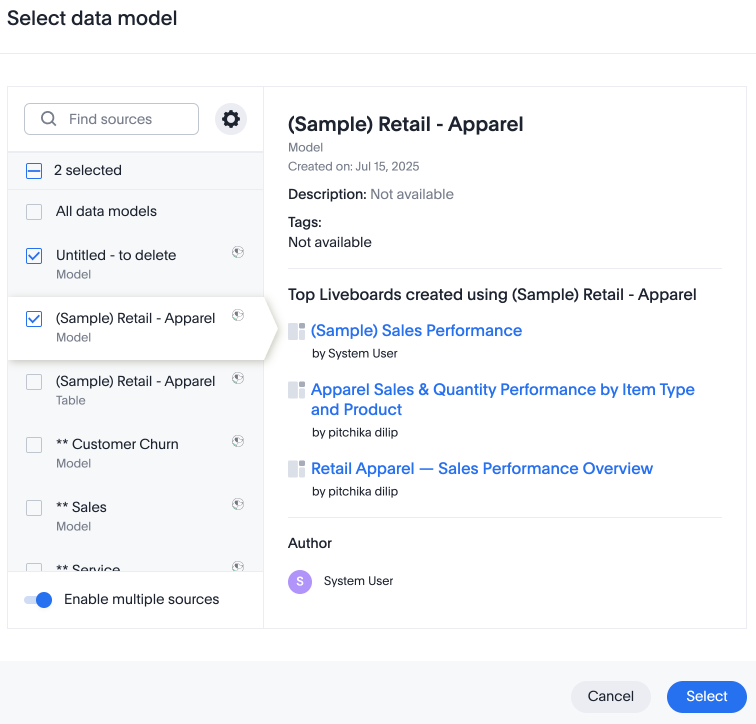The width and height of the screenshot is (756, 724).
Task: Click the 'Created on: Jul 15, 2025' text
Action: click(x=353, y=167)
